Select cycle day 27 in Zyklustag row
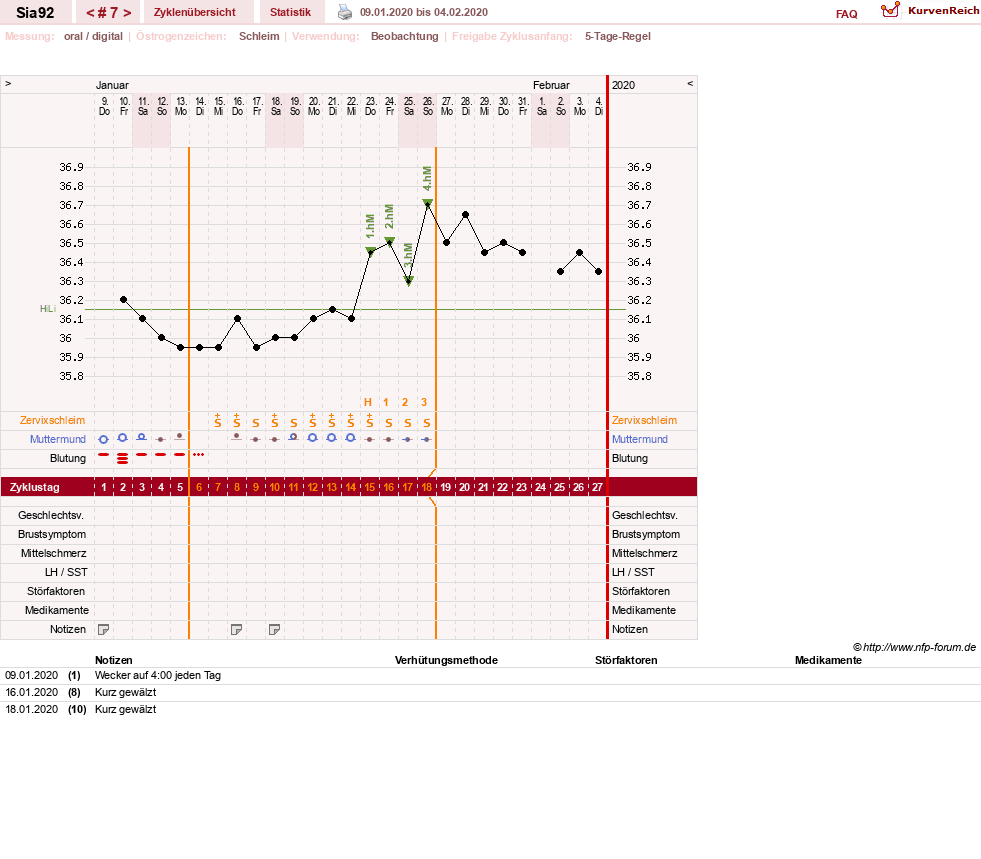Viewport: 981px width, 859px height. point(597,487)
